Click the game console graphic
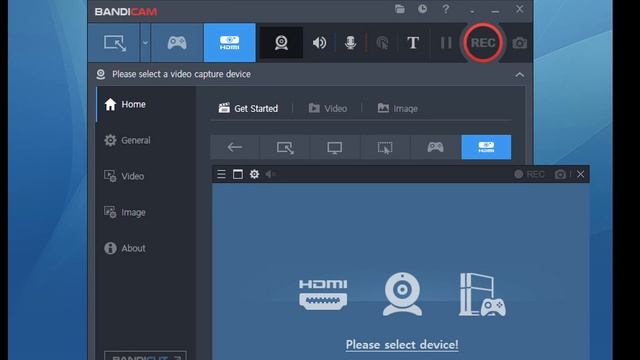The height and width of the screenshot is (360, 640). [x=482, y=295]
